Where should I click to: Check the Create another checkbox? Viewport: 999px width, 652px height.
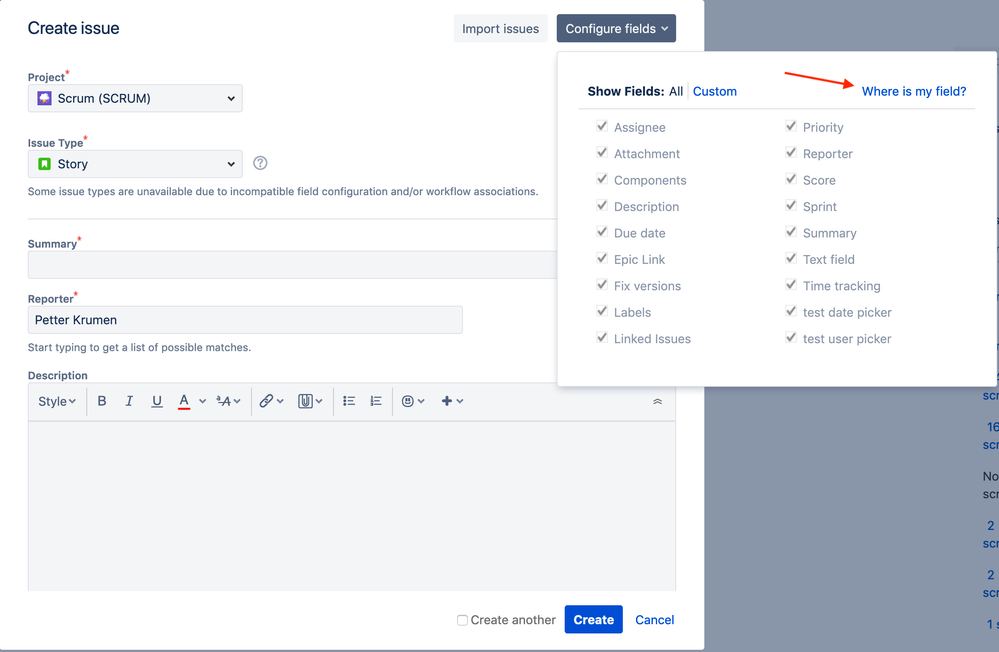tap(463, 620)
